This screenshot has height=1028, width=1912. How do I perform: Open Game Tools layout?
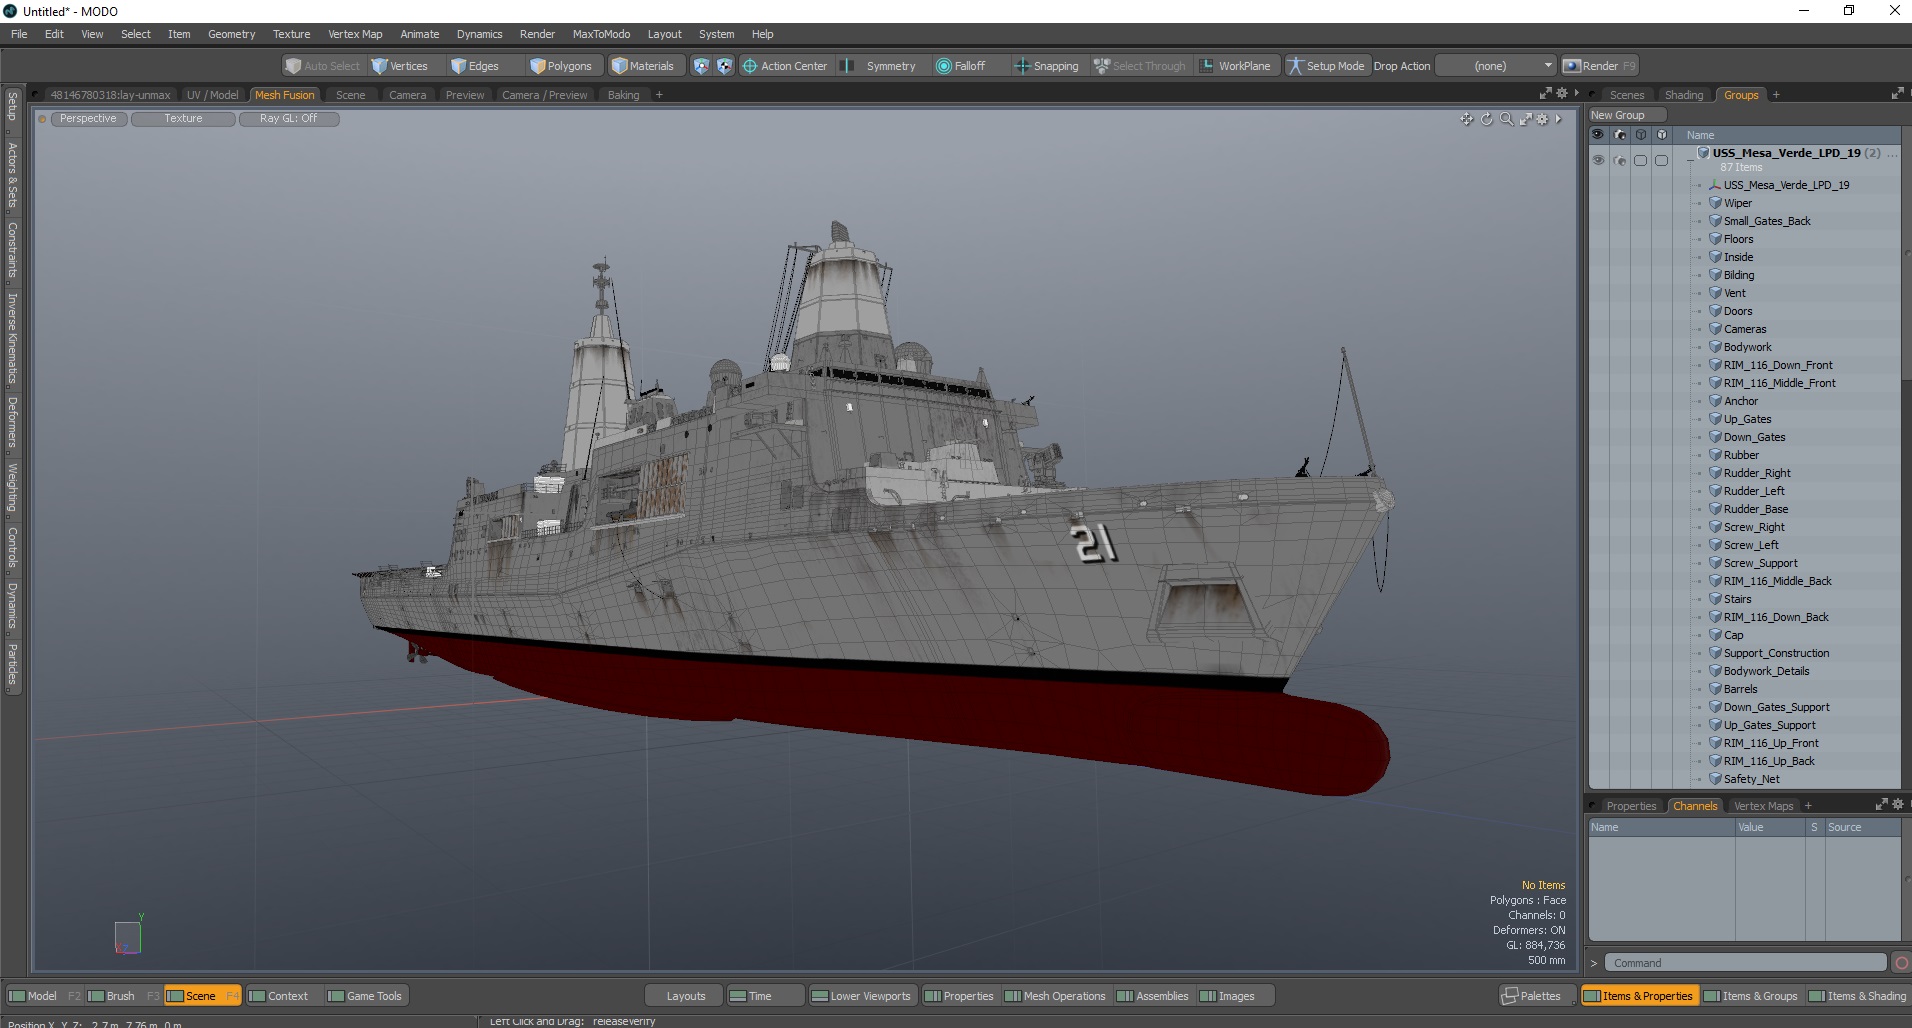coord(365,996)
